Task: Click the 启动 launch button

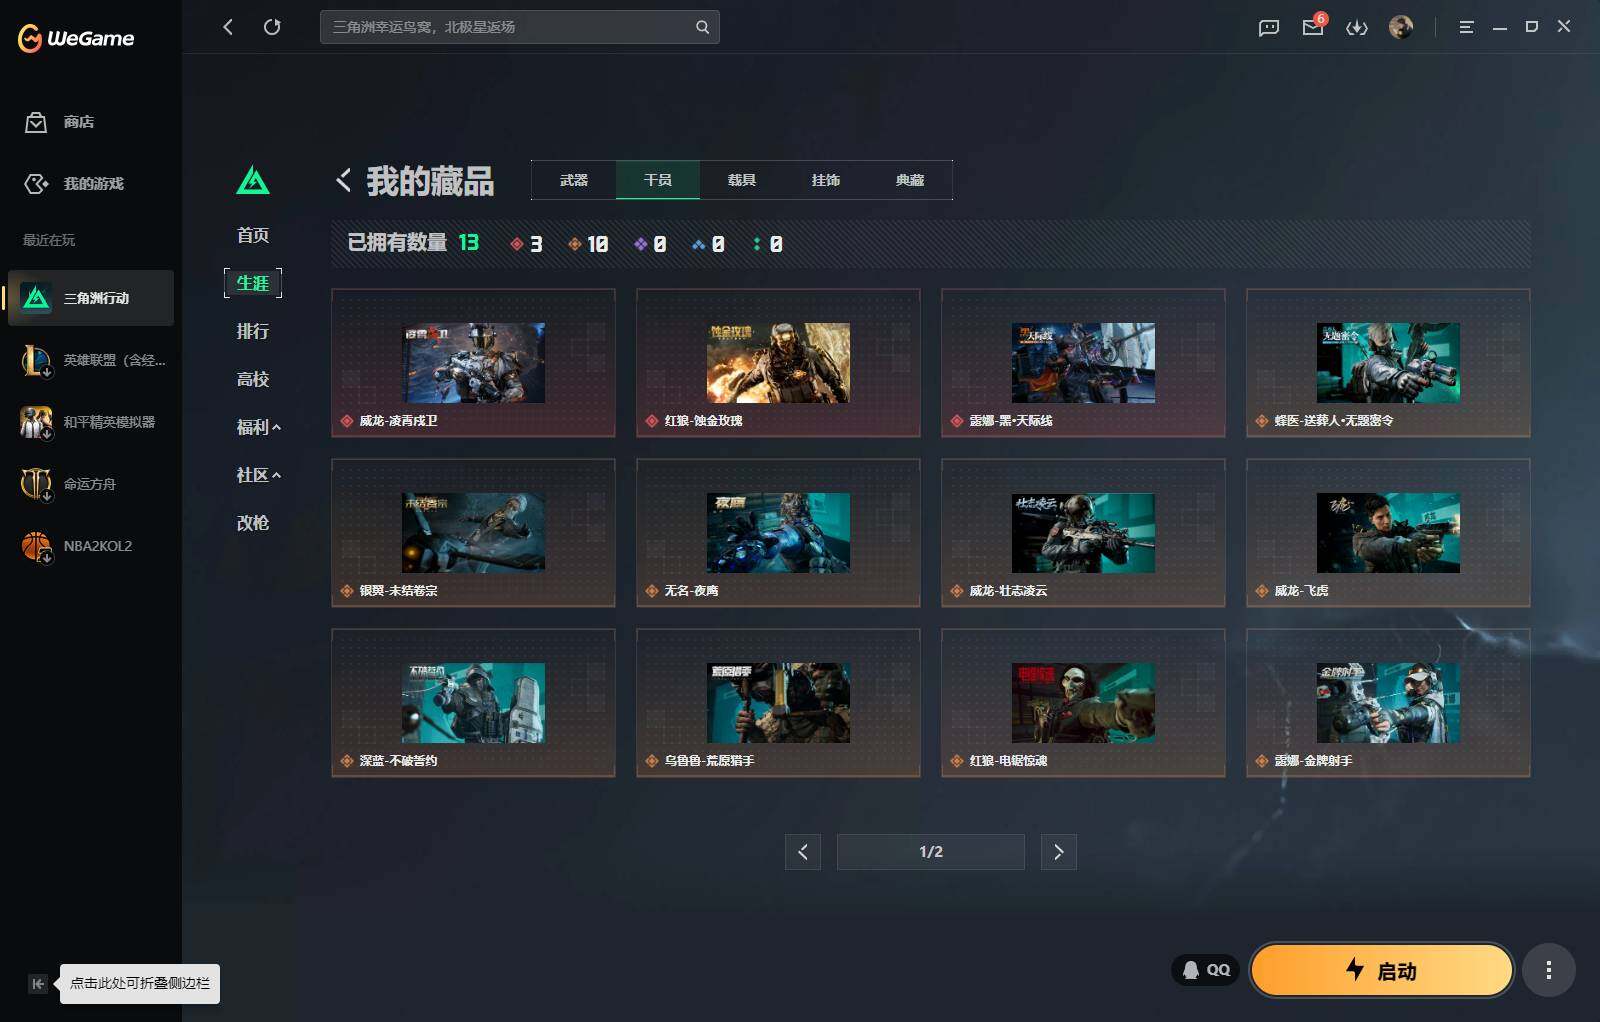Action: pyautogui.click(x=1381, y=970)
